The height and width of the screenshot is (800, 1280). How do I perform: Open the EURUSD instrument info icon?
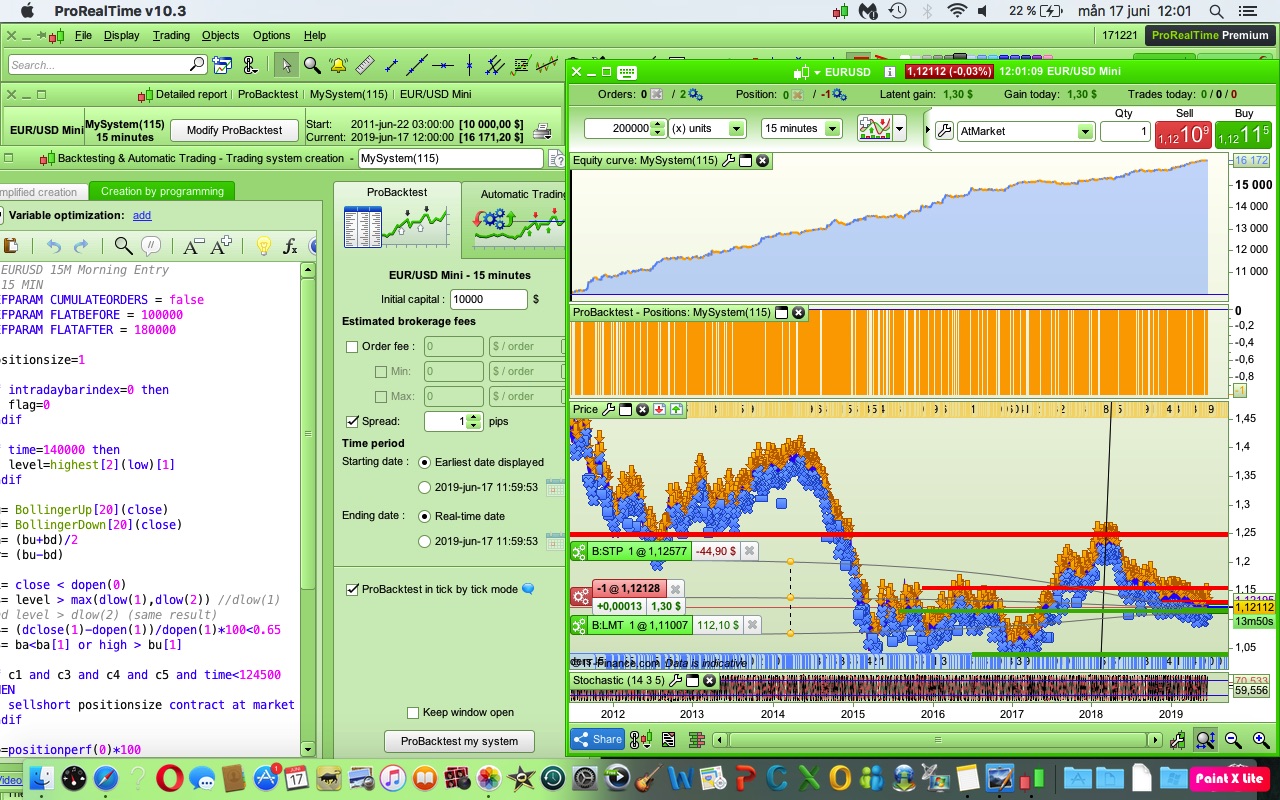point(889,72)
